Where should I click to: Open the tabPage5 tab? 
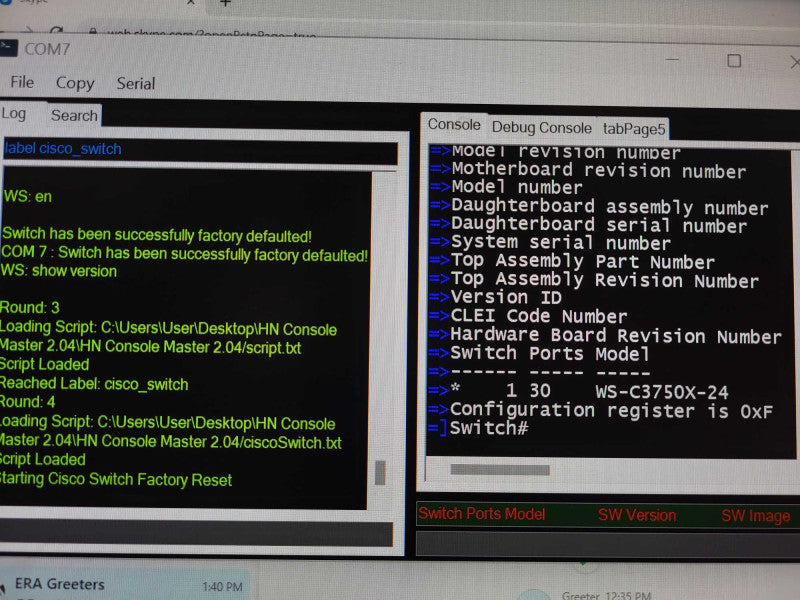pos(634,129)
